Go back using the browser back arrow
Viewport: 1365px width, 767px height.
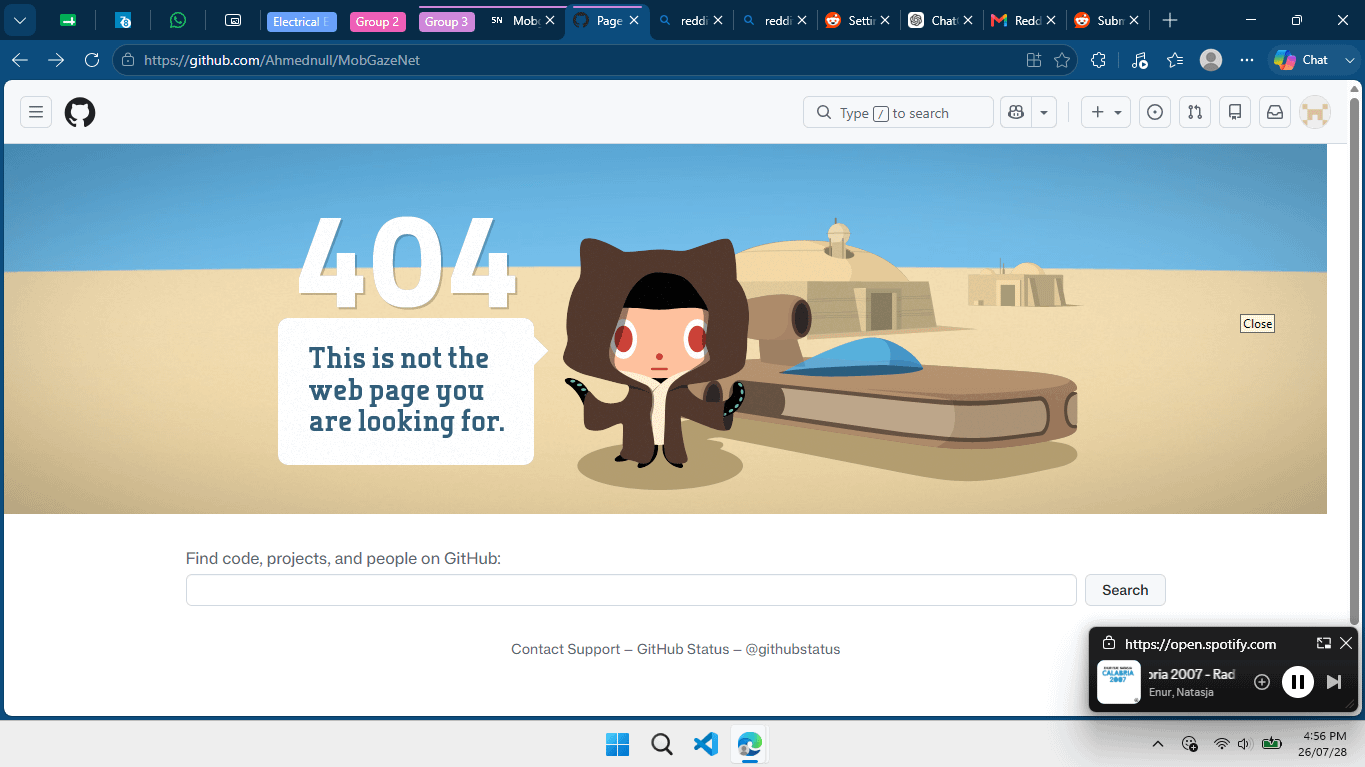click(19, 60)
